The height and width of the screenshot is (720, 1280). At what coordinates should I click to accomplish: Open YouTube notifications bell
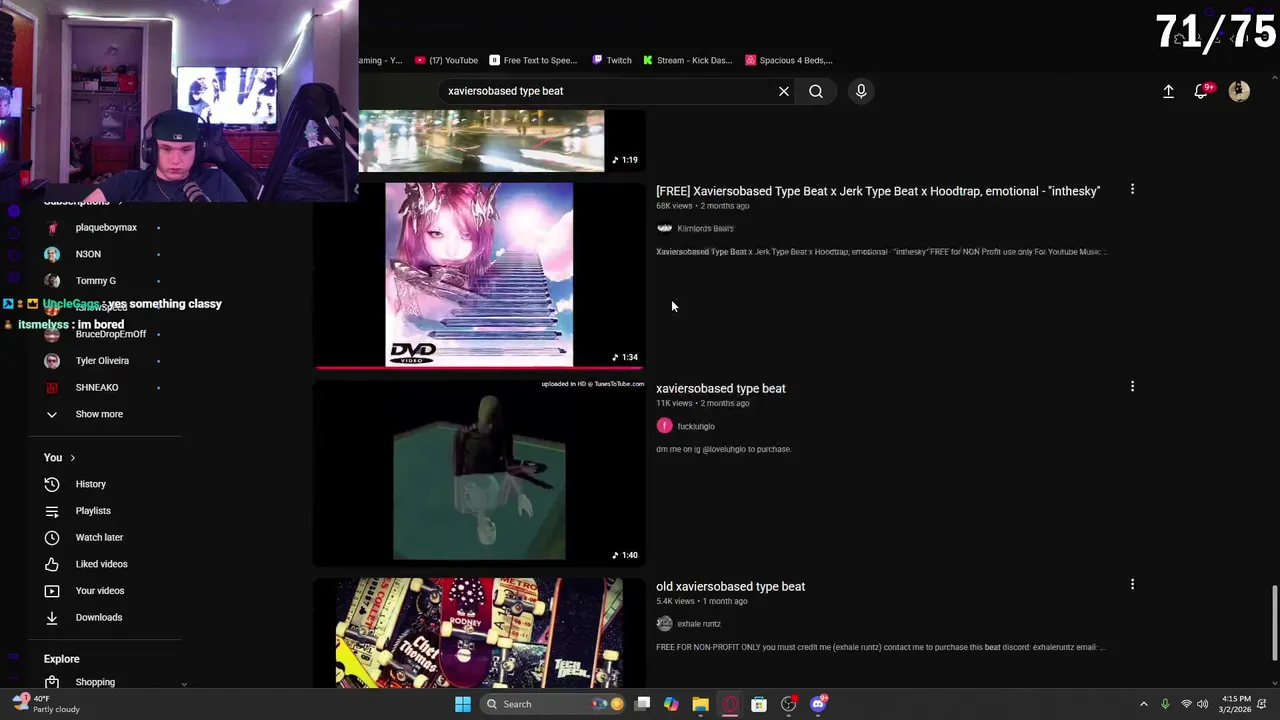tap(1201, 91)
